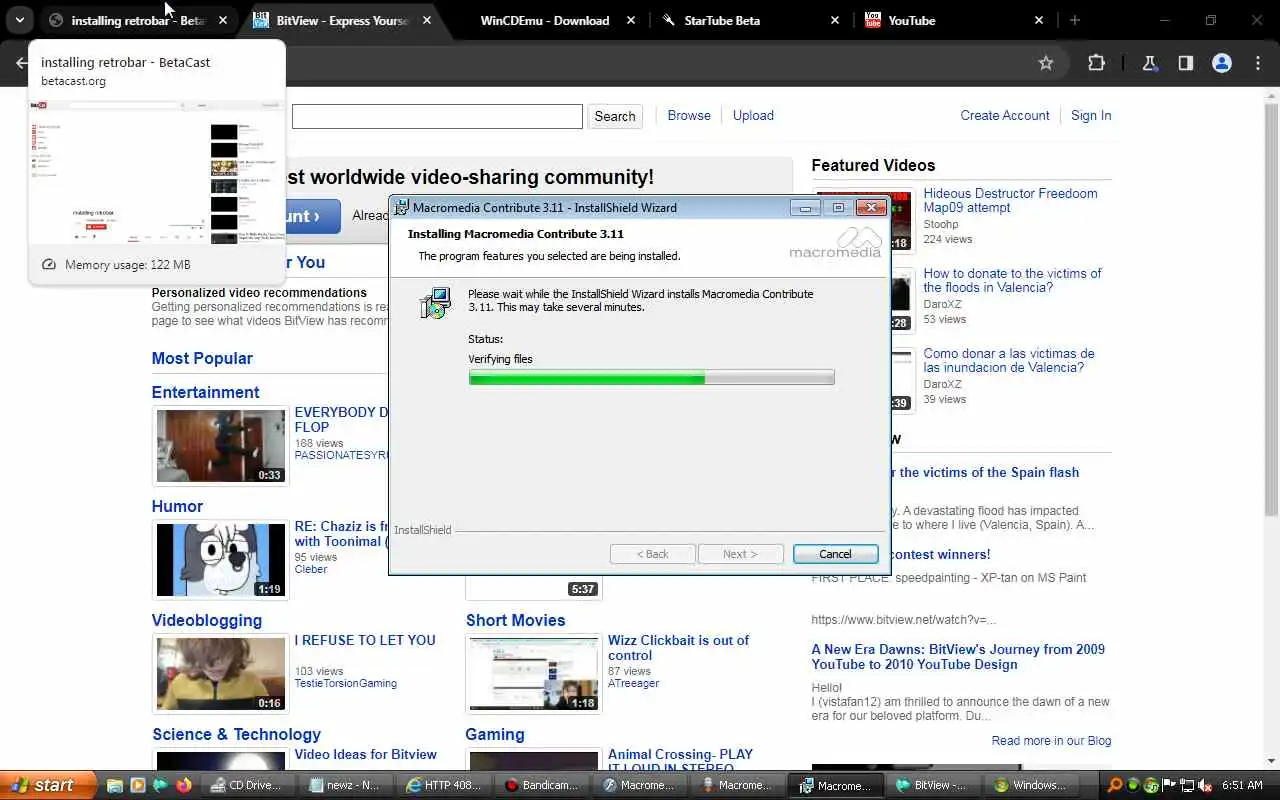Open I REFUSE TO LET YOU video title
The image size is (1280, 800).
[365, 640]
